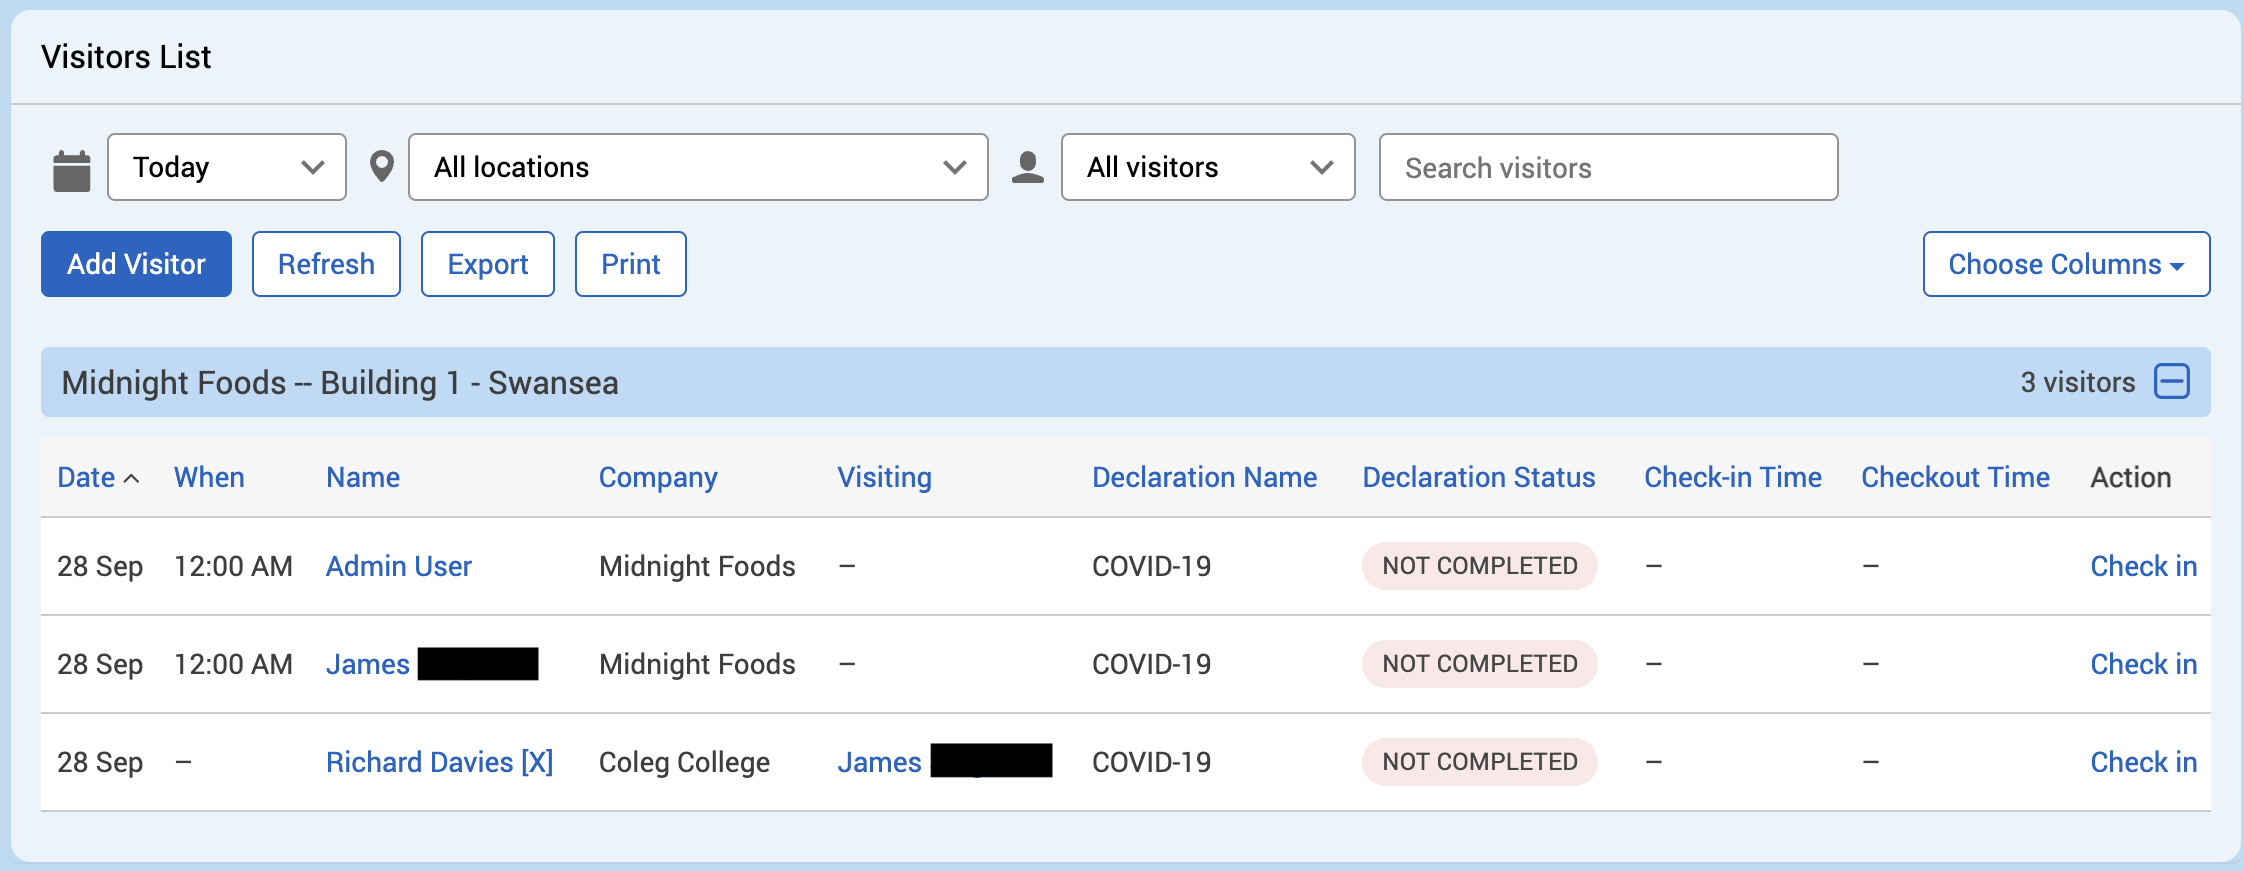This screenshot has width=2244, height=871.
Task: Check in Richard Davies from Coleg College
Action: (x=2143, y=762)
